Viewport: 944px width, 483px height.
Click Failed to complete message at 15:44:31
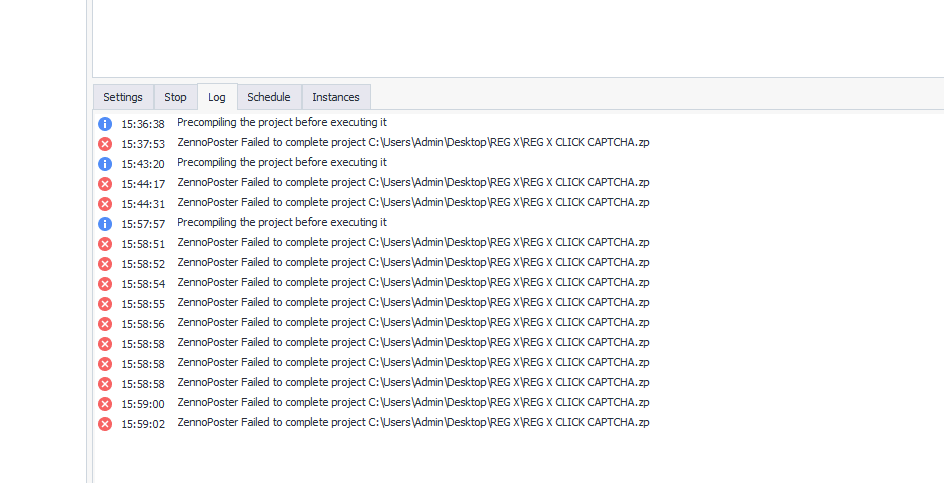click(x=413, y=202)
